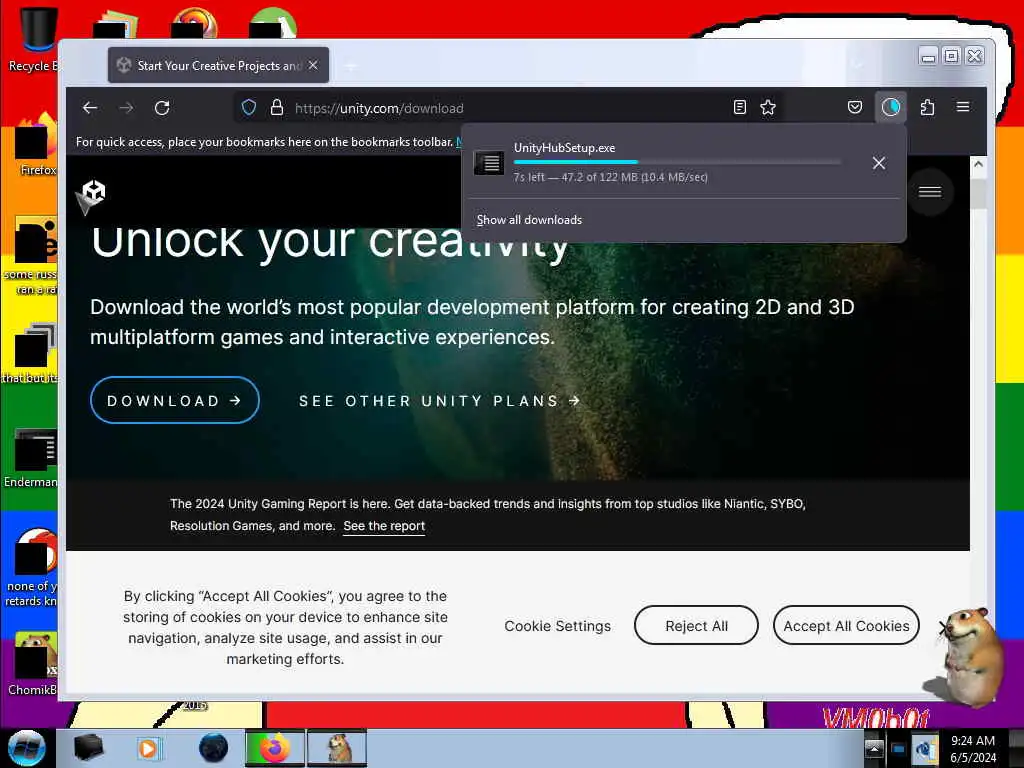Open the See the report link

pyautogui.click(x=384, y=526)
